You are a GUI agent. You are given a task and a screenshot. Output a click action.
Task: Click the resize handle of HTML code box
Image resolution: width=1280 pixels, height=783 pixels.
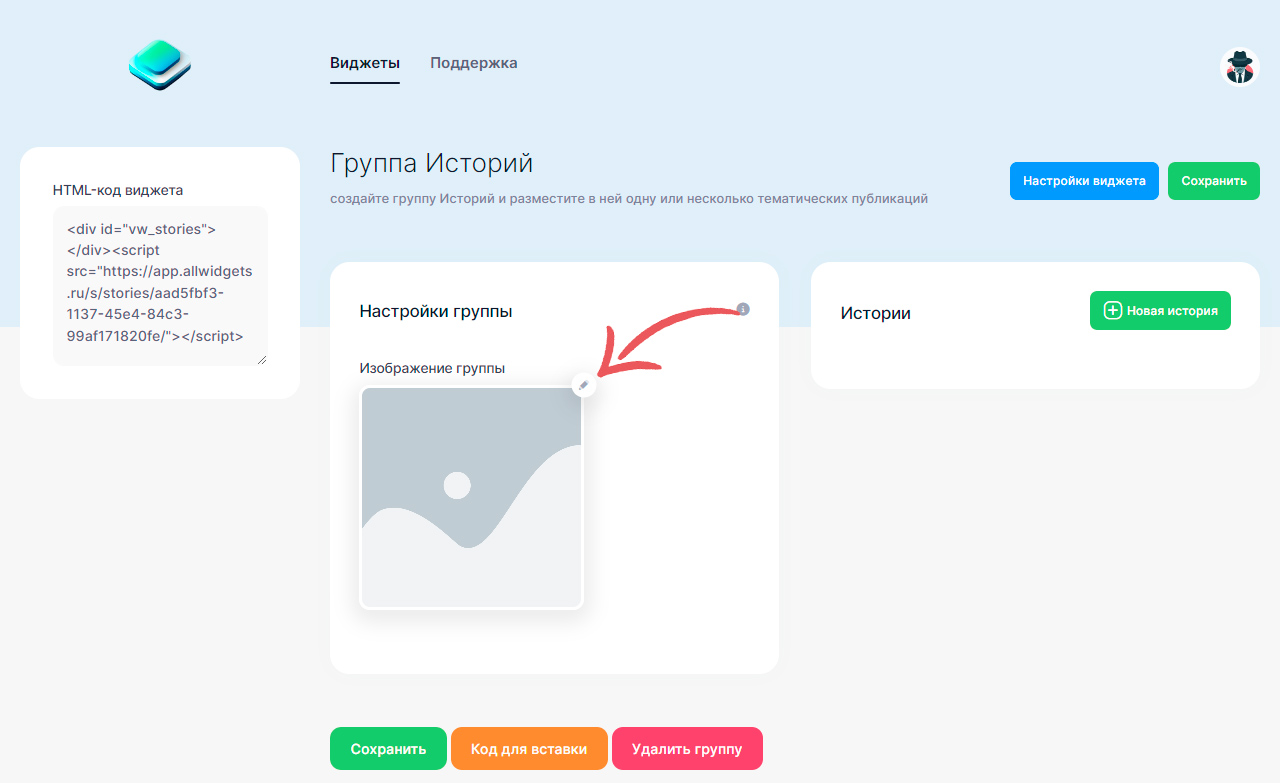tap(262, 359)
